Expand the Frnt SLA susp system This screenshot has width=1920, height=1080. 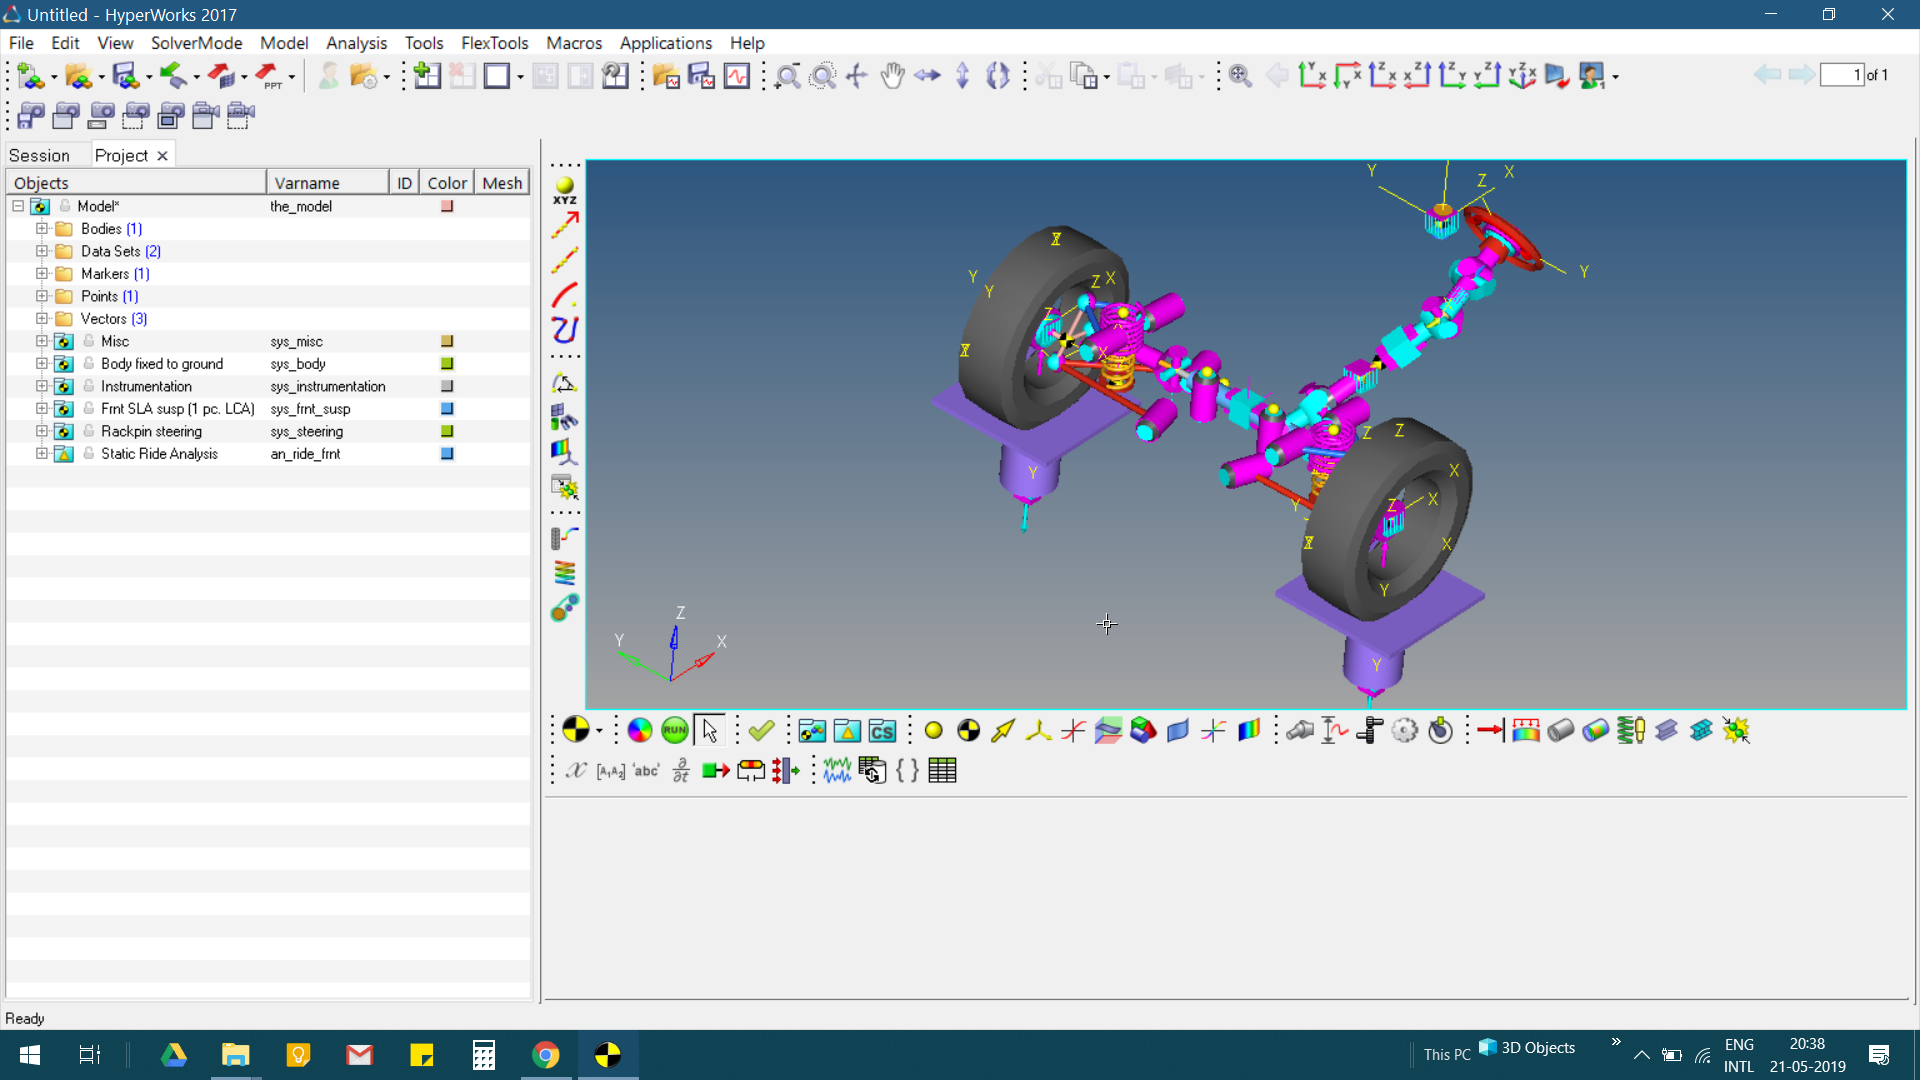(x=41, y=408)
